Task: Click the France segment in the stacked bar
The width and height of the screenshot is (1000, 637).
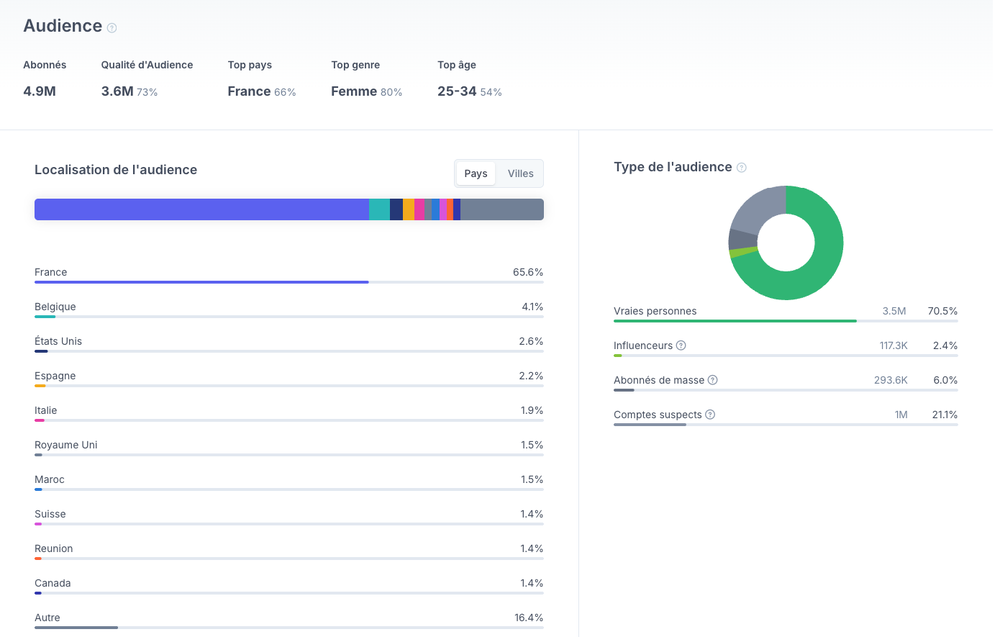Action: pyautogui.click(x=202, y=210)
